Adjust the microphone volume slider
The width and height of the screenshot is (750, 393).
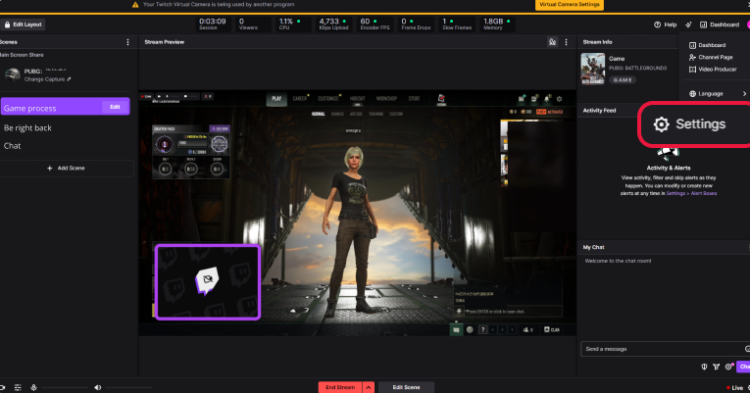tap(64, 387)
